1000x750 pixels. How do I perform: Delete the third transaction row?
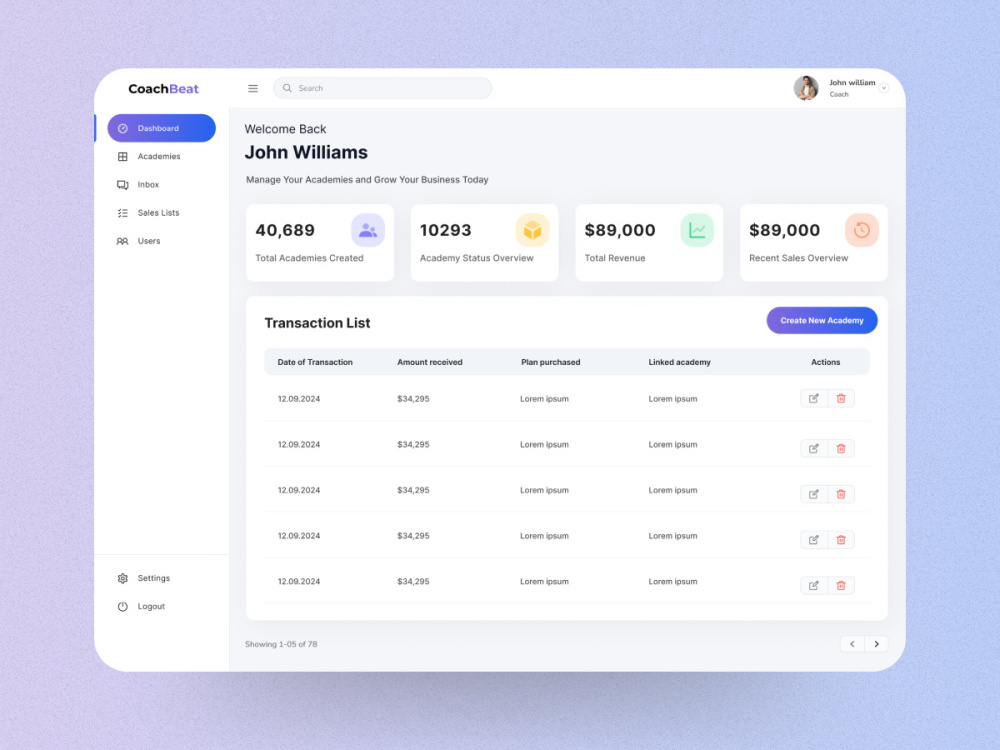(x=841, y=494)
